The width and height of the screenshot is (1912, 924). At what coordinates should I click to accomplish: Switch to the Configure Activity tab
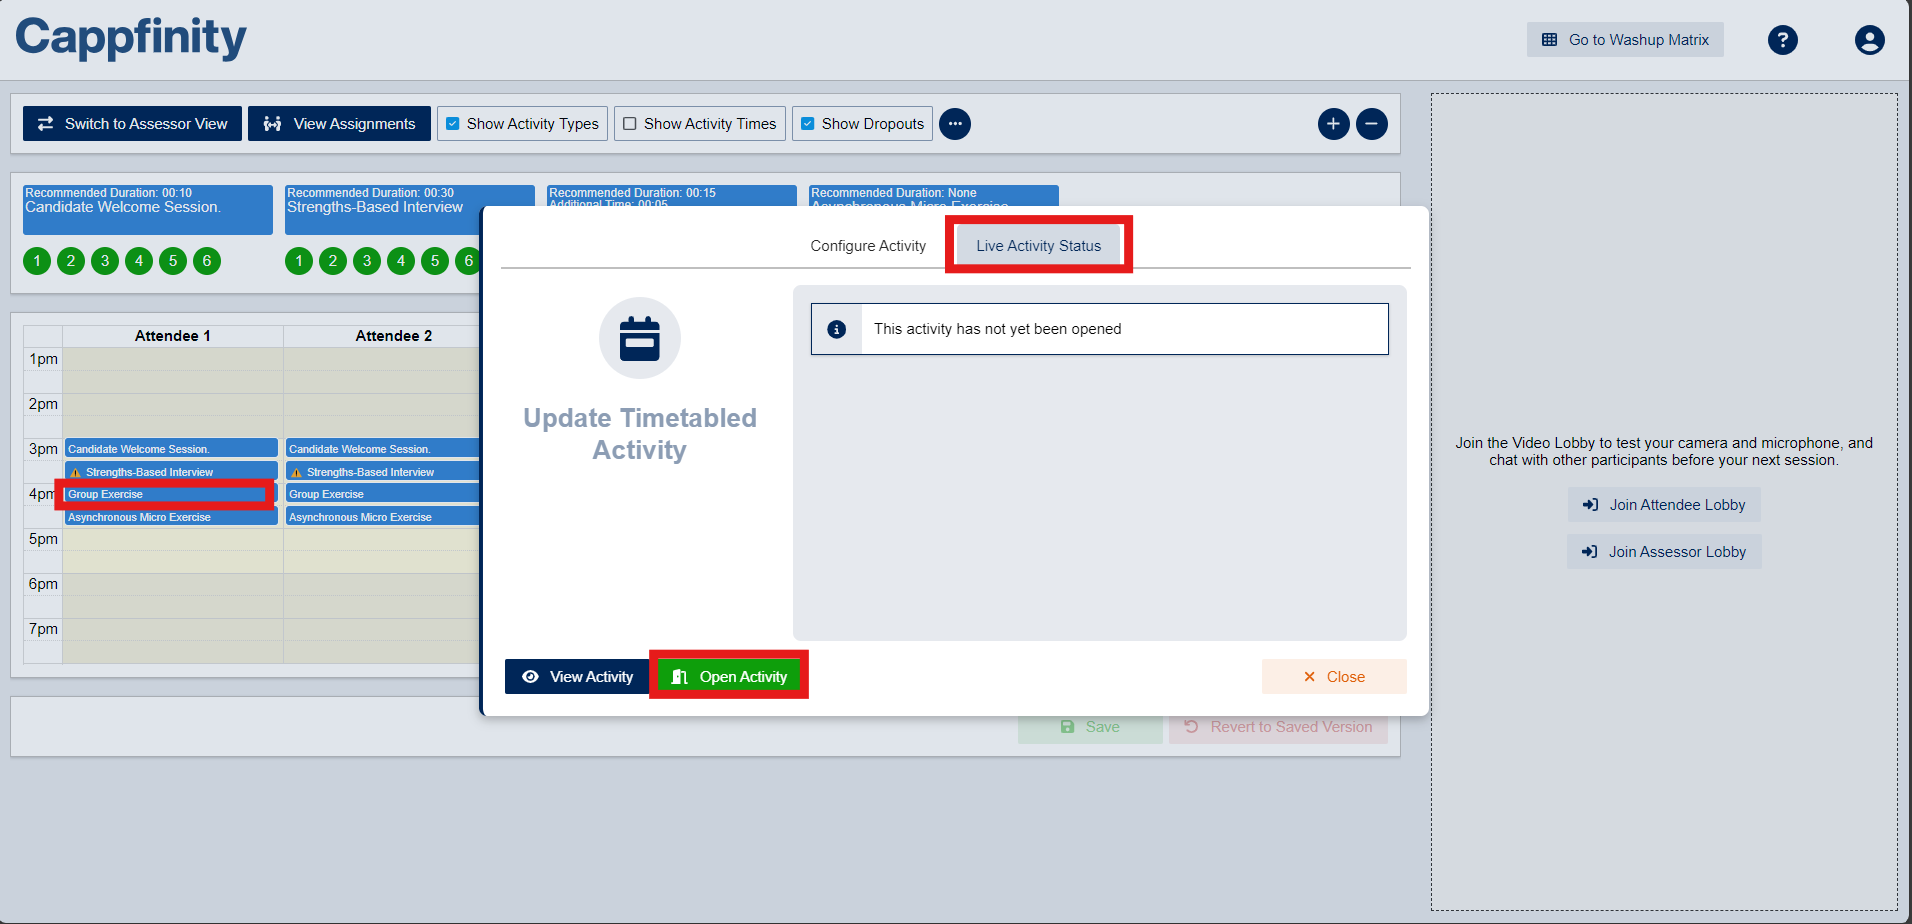click(868, 246)
